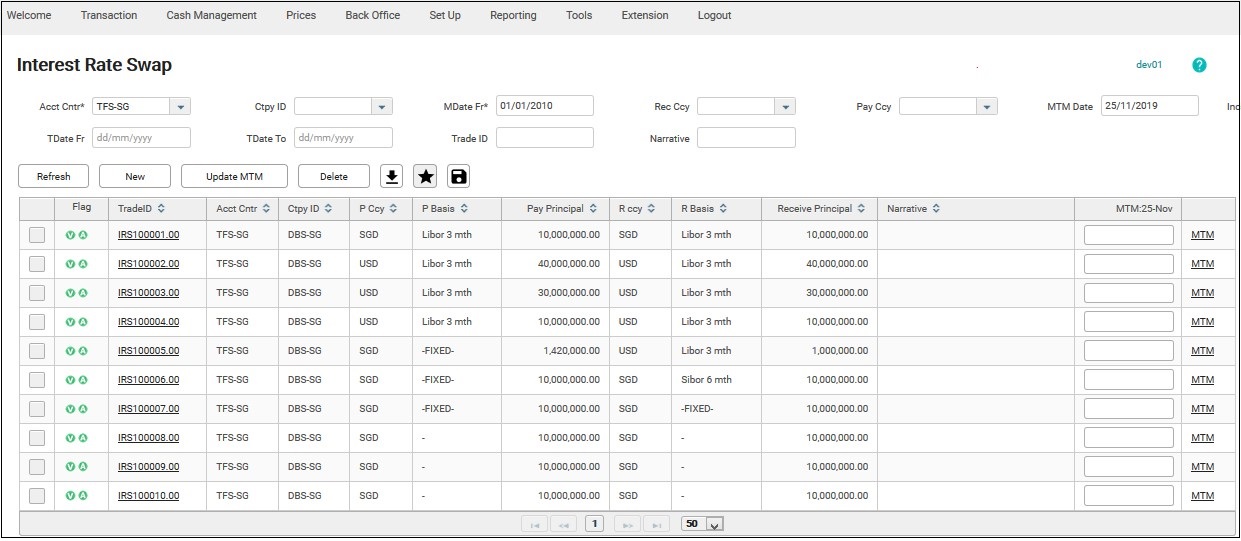Expand the Acct Cntr dropdown
Screen dimensions: 1241x541
point(179,107)
